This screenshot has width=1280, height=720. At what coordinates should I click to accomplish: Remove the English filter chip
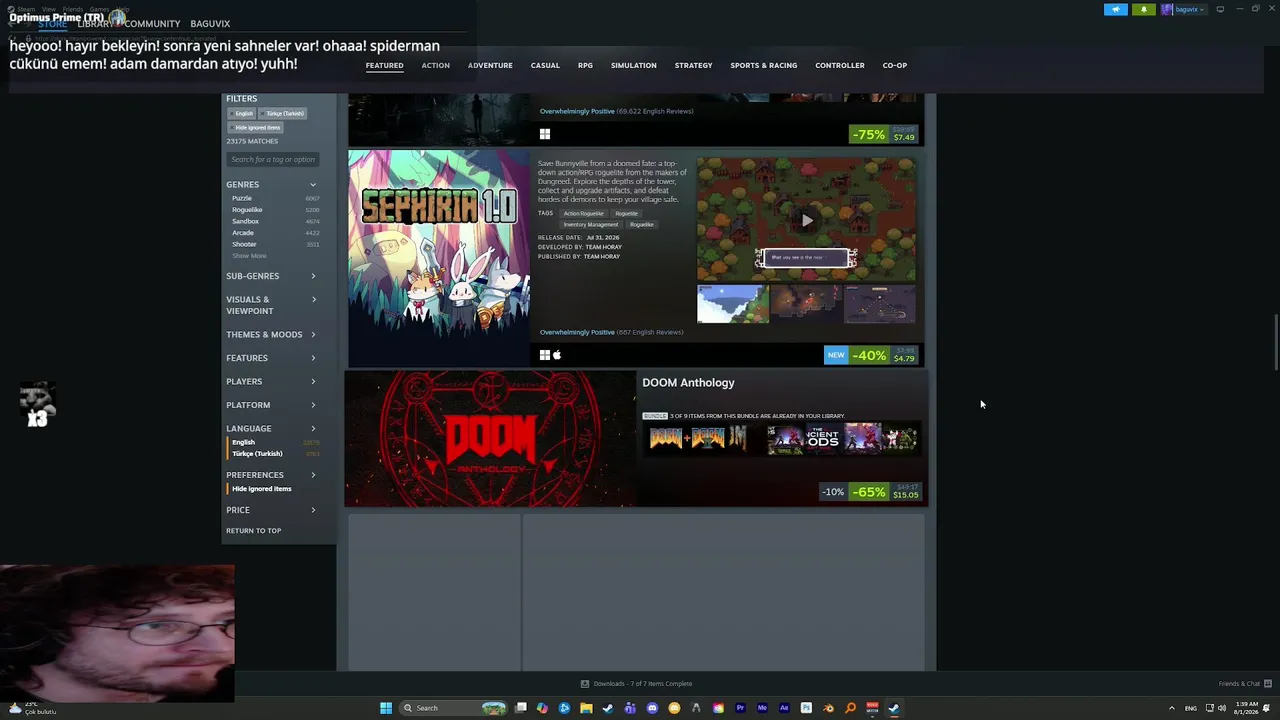[x=242, y=113]
